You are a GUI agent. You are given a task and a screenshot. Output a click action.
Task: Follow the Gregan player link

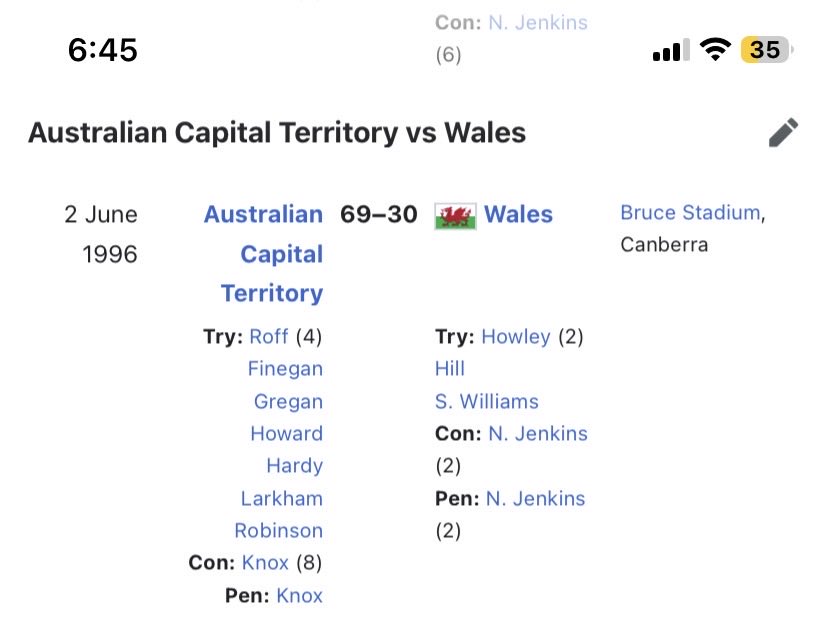pyautogui.click(x=288, y=401)
